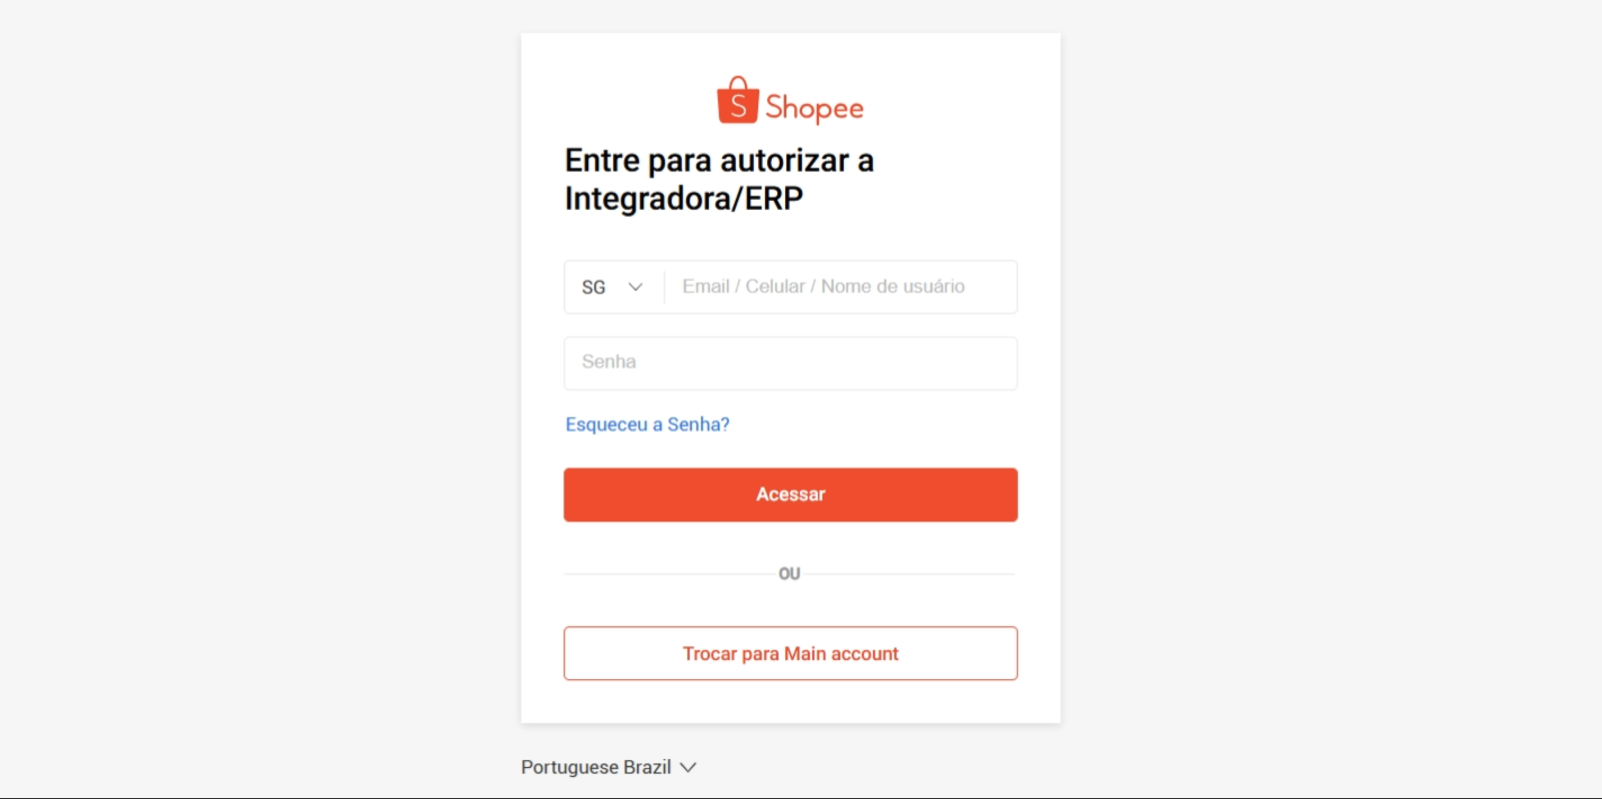Click the white S letter inside the bag logo
Viewport: 1602px width, 799px height.
coord(738,106)
